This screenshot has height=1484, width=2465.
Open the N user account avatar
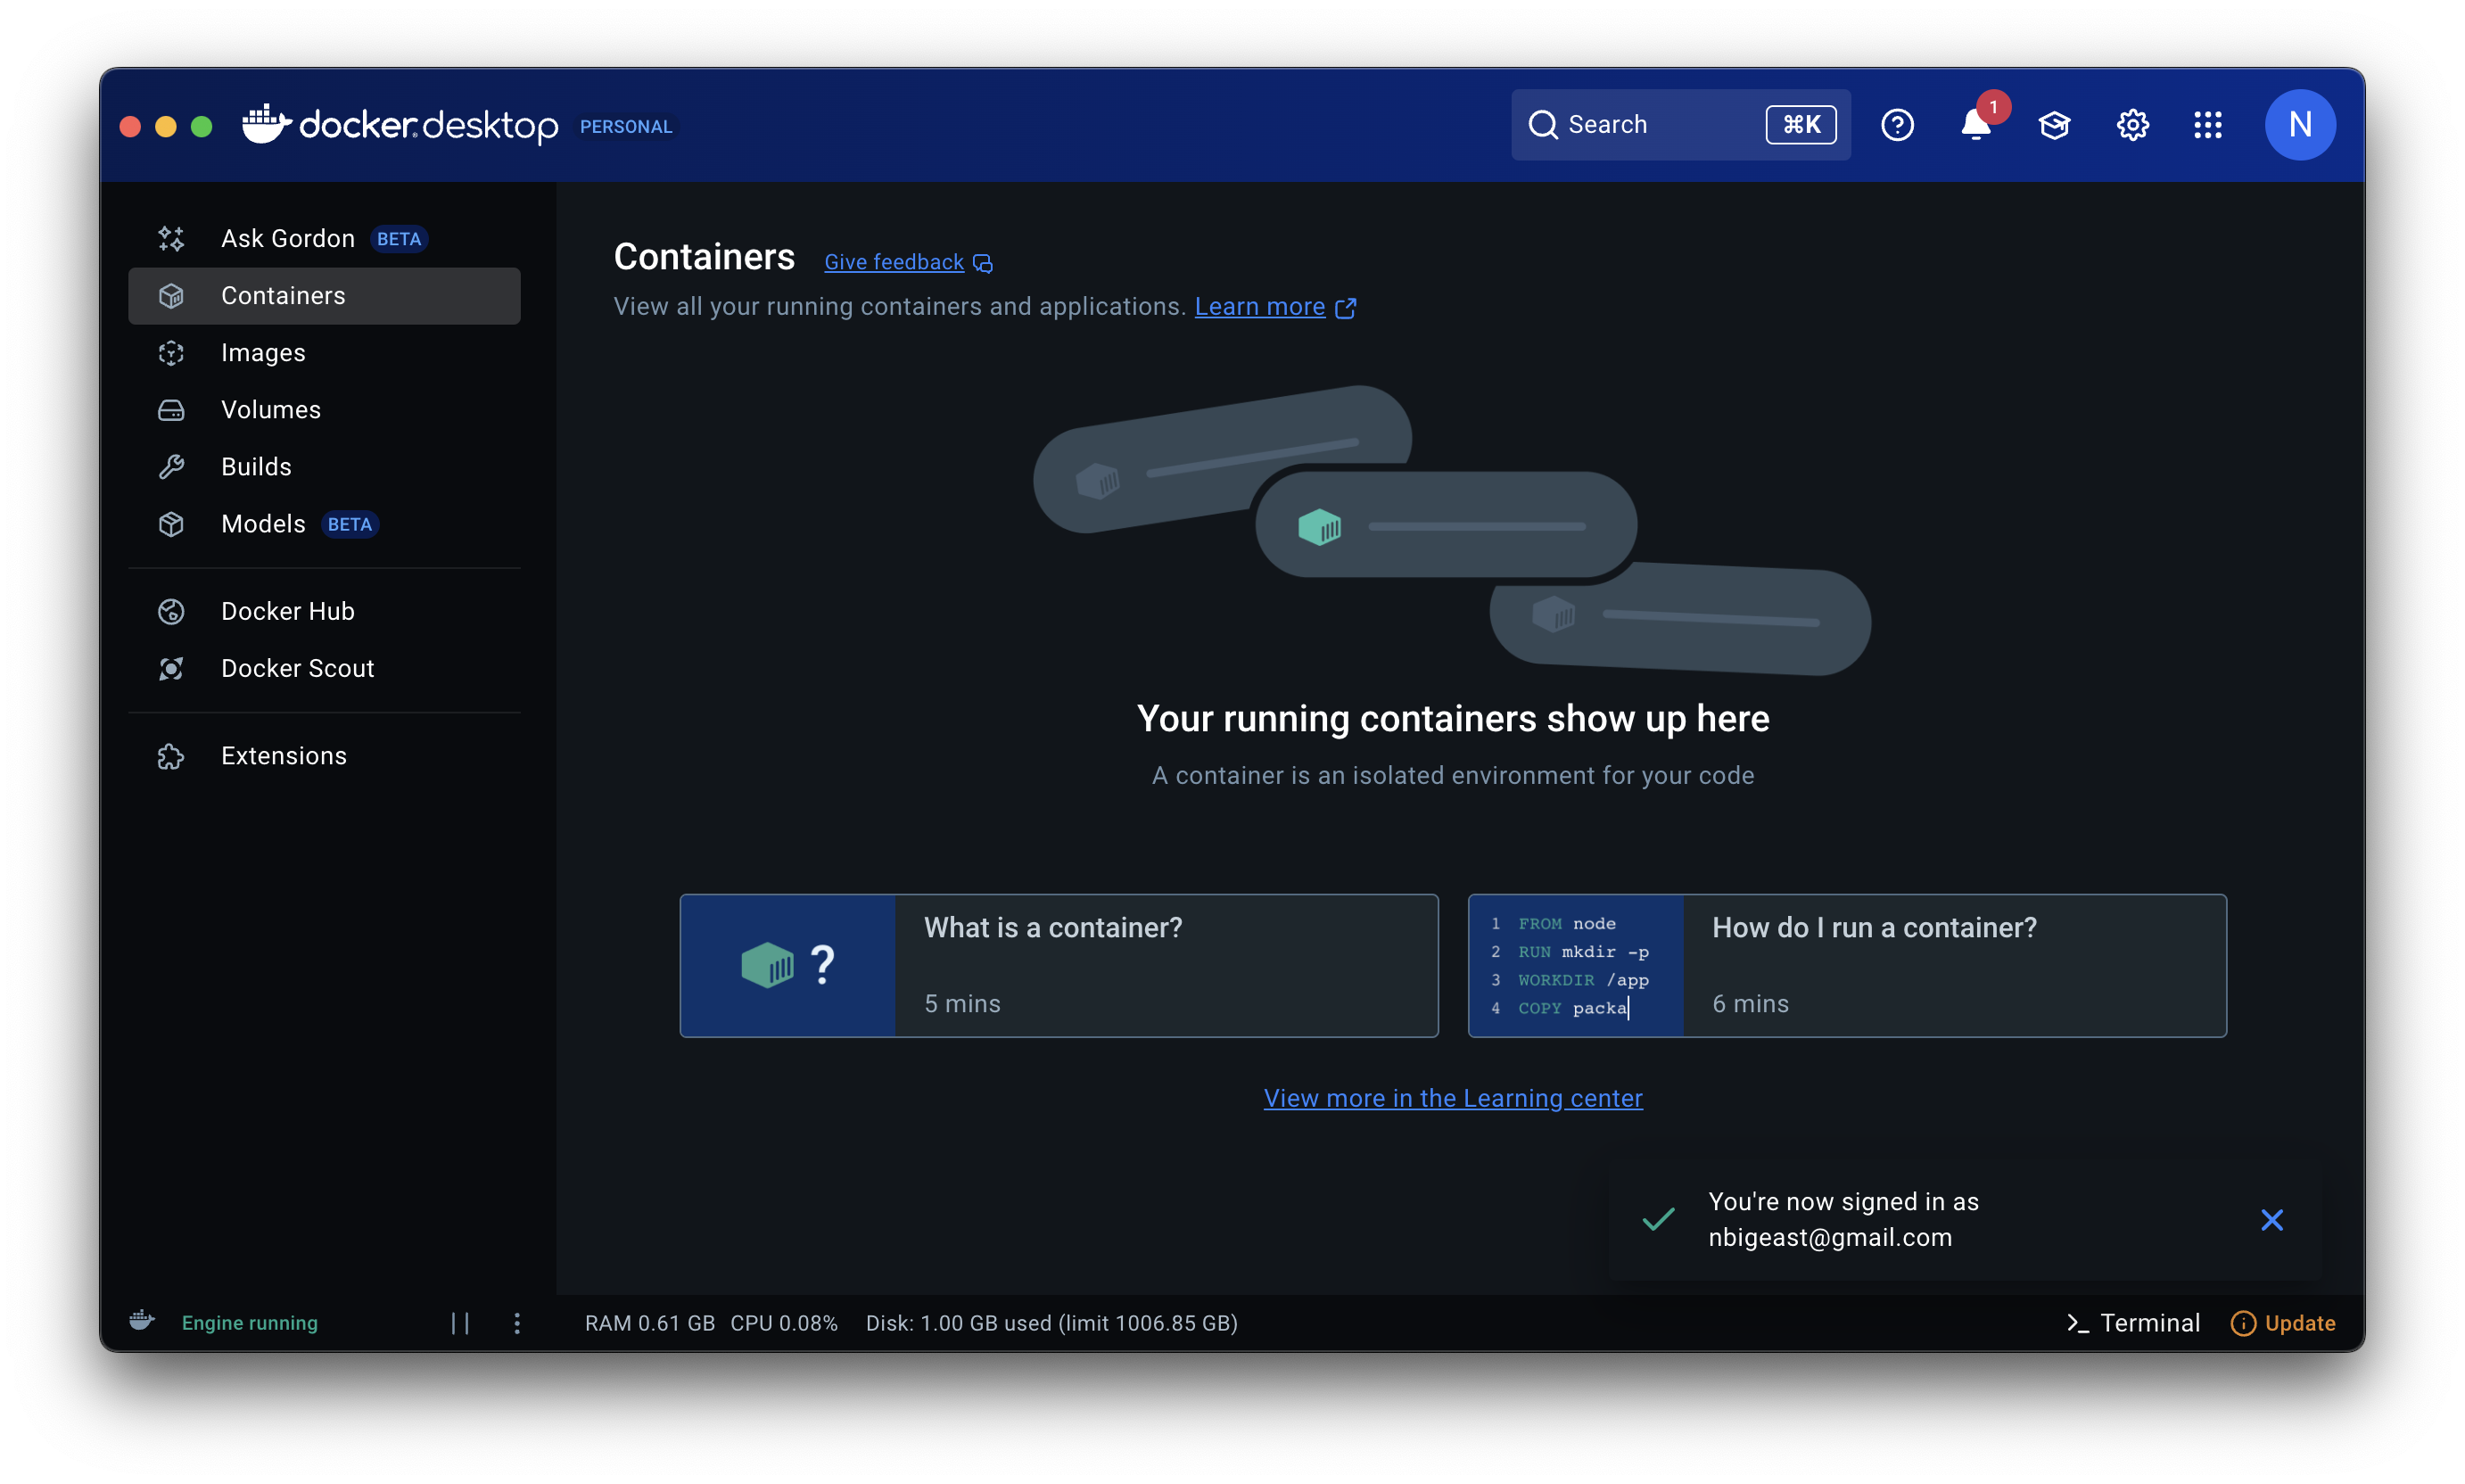(x=2299, y=125)
